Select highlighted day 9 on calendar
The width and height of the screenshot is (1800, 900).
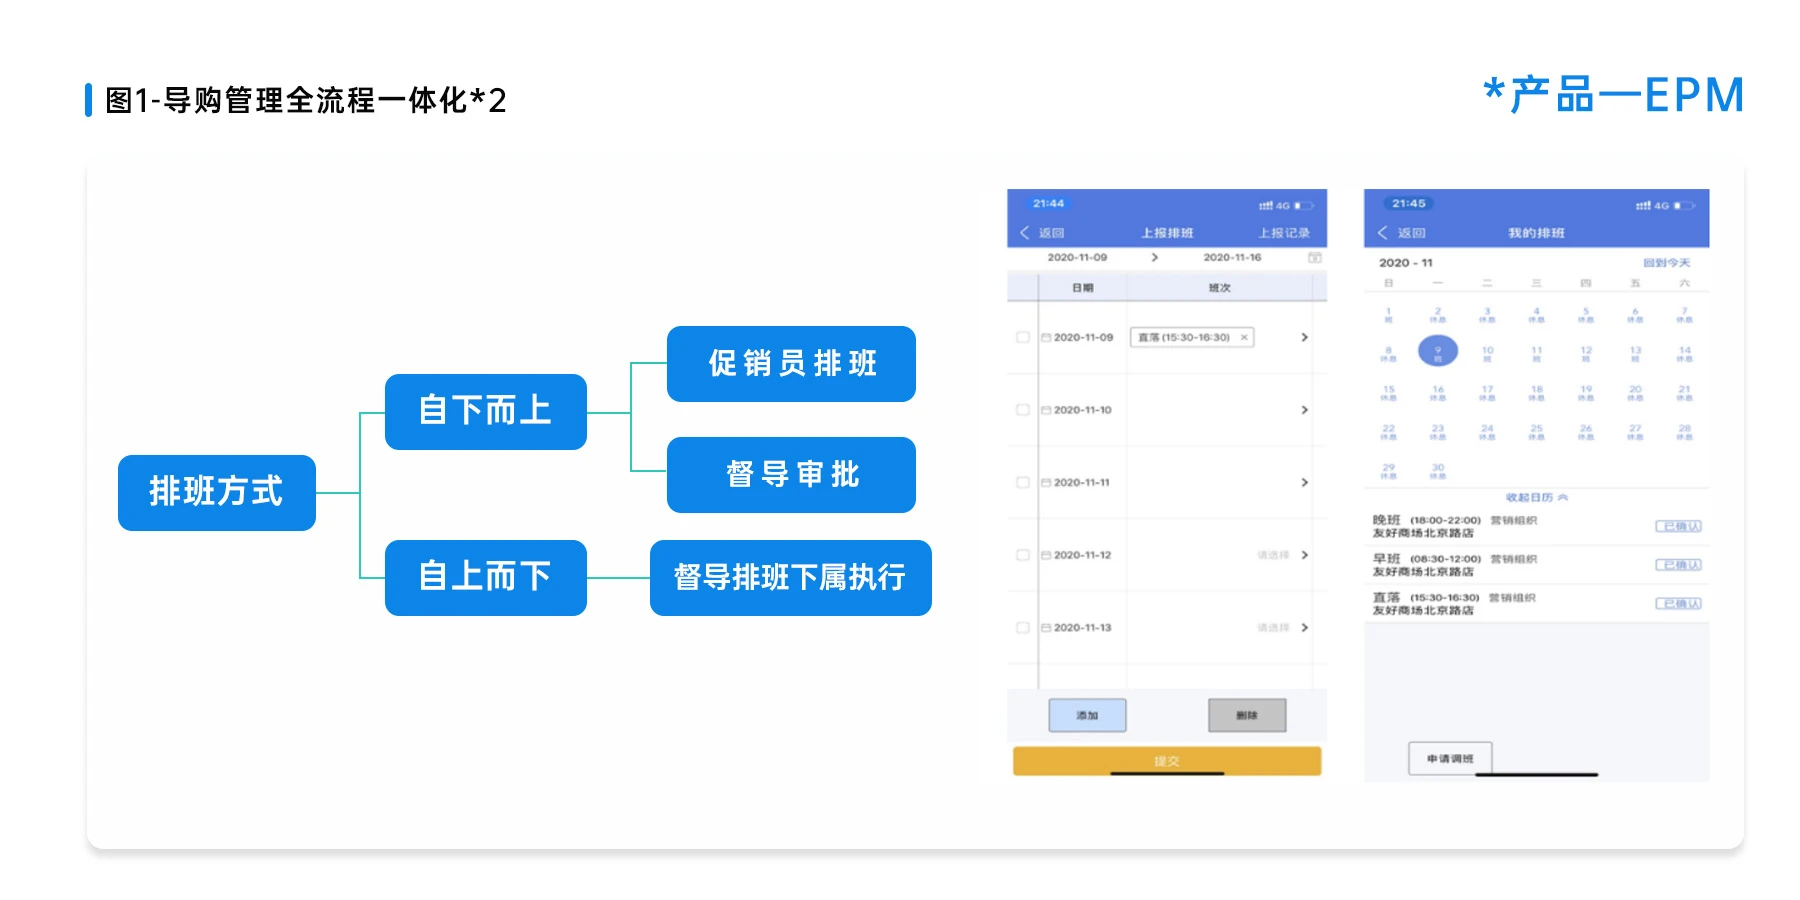click(1438, 351)
